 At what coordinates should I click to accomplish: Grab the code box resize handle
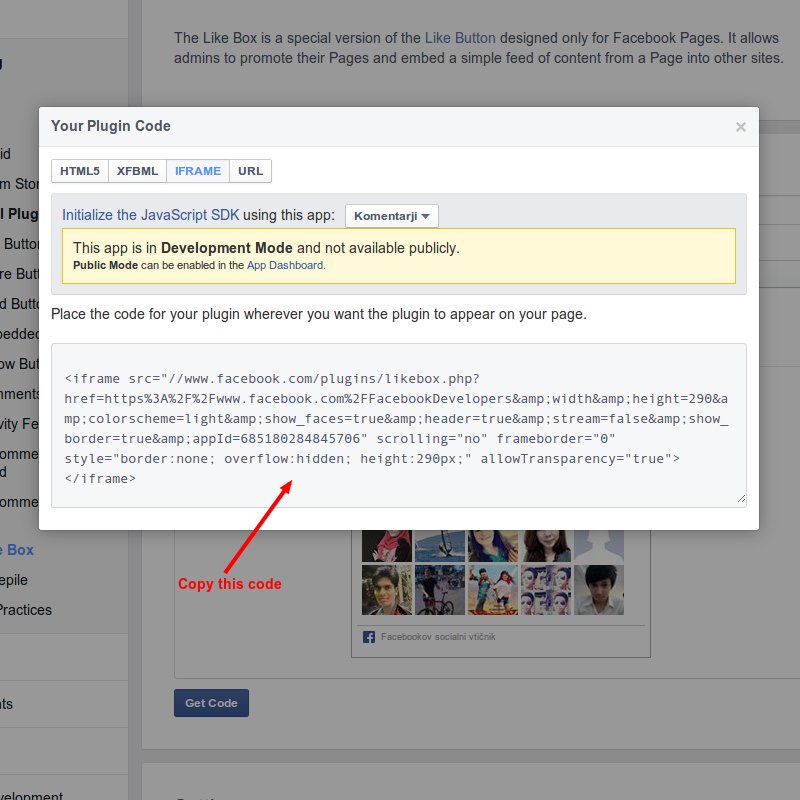tap(741, 499)
